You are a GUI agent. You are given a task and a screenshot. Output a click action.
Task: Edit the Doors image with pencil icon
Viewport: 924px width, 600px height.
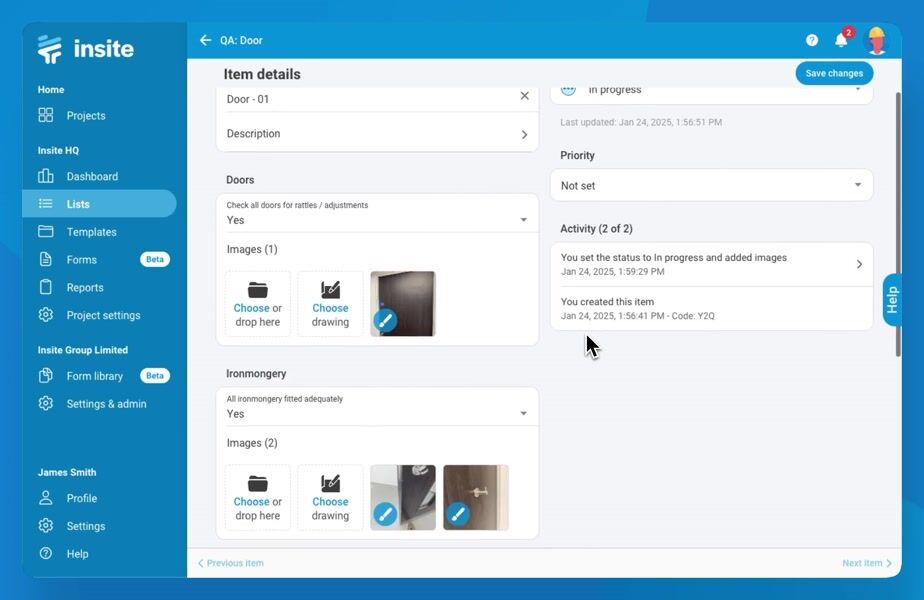(x=385, y=321)
